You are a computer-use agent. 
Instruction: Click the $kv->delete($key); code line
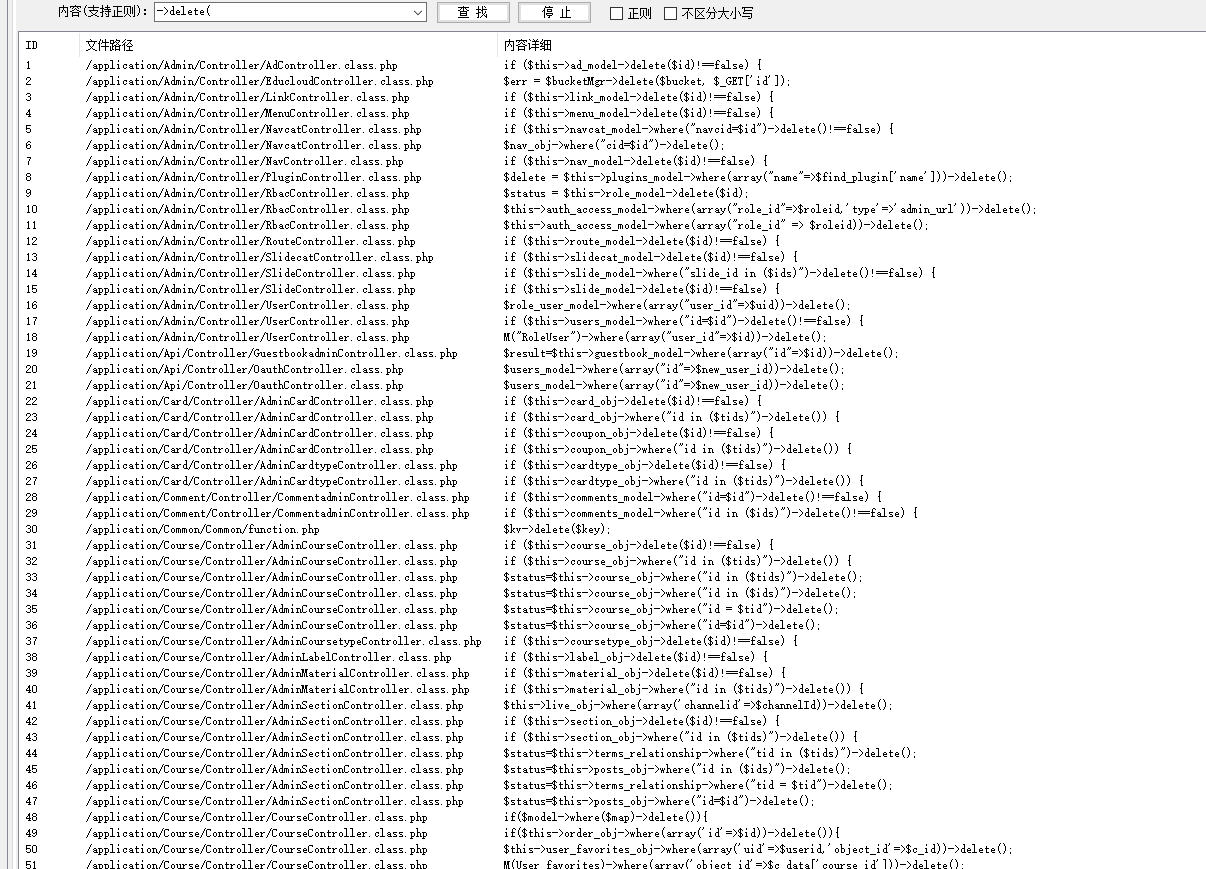[x=556, y=529]
